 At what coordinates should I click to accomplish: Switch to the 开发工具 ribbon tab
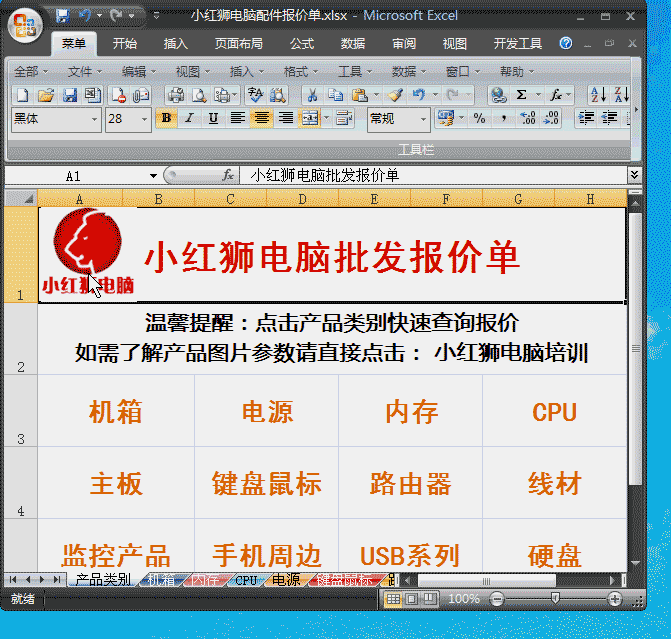tap(518, 43)
